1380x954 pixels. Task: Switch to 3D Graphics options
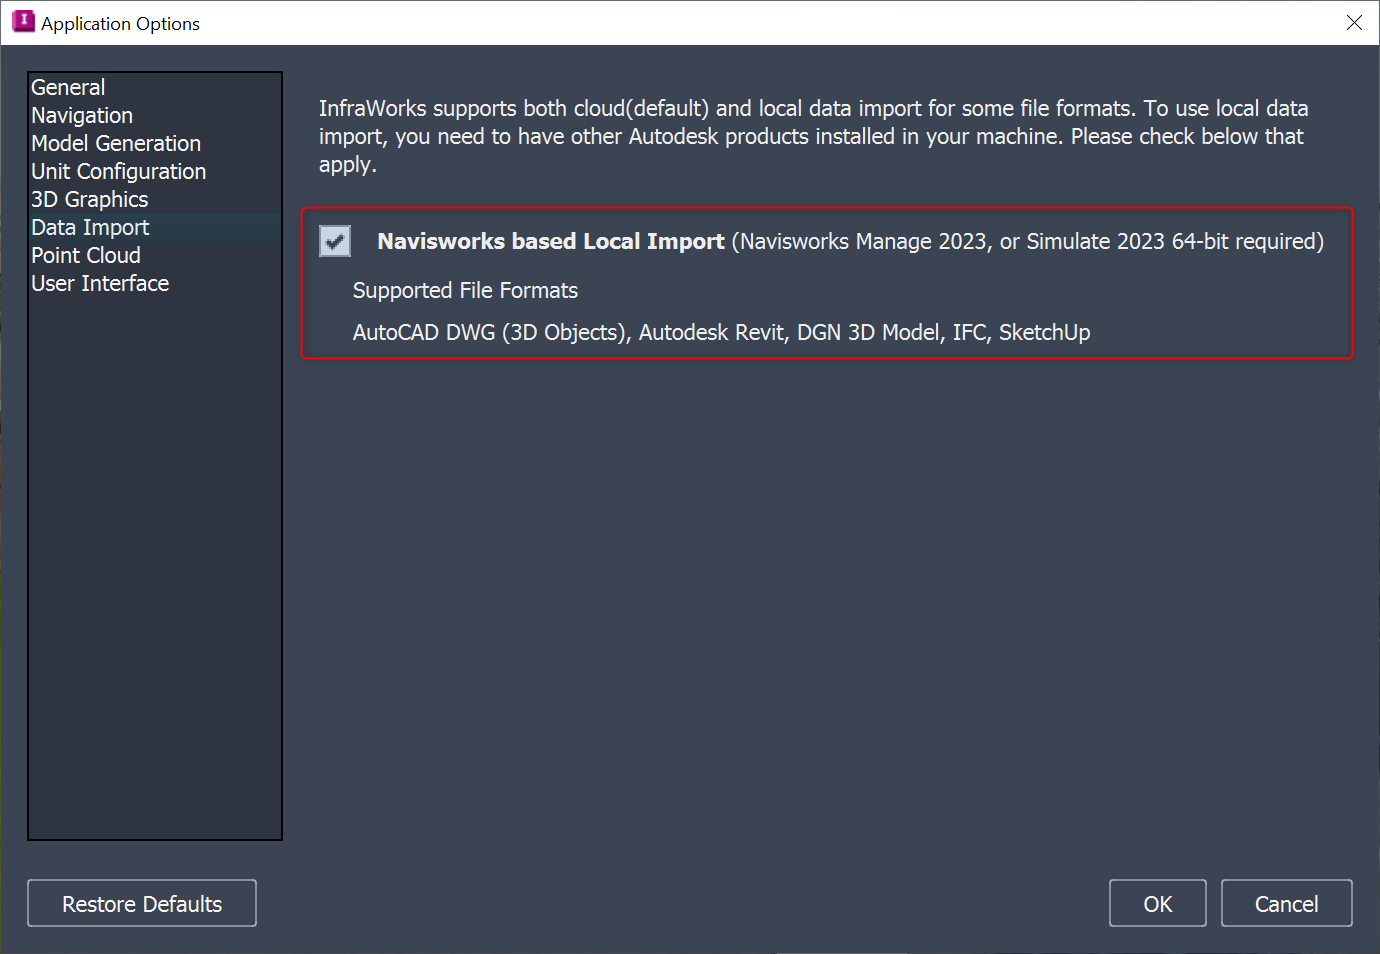(x=89, y=199)
